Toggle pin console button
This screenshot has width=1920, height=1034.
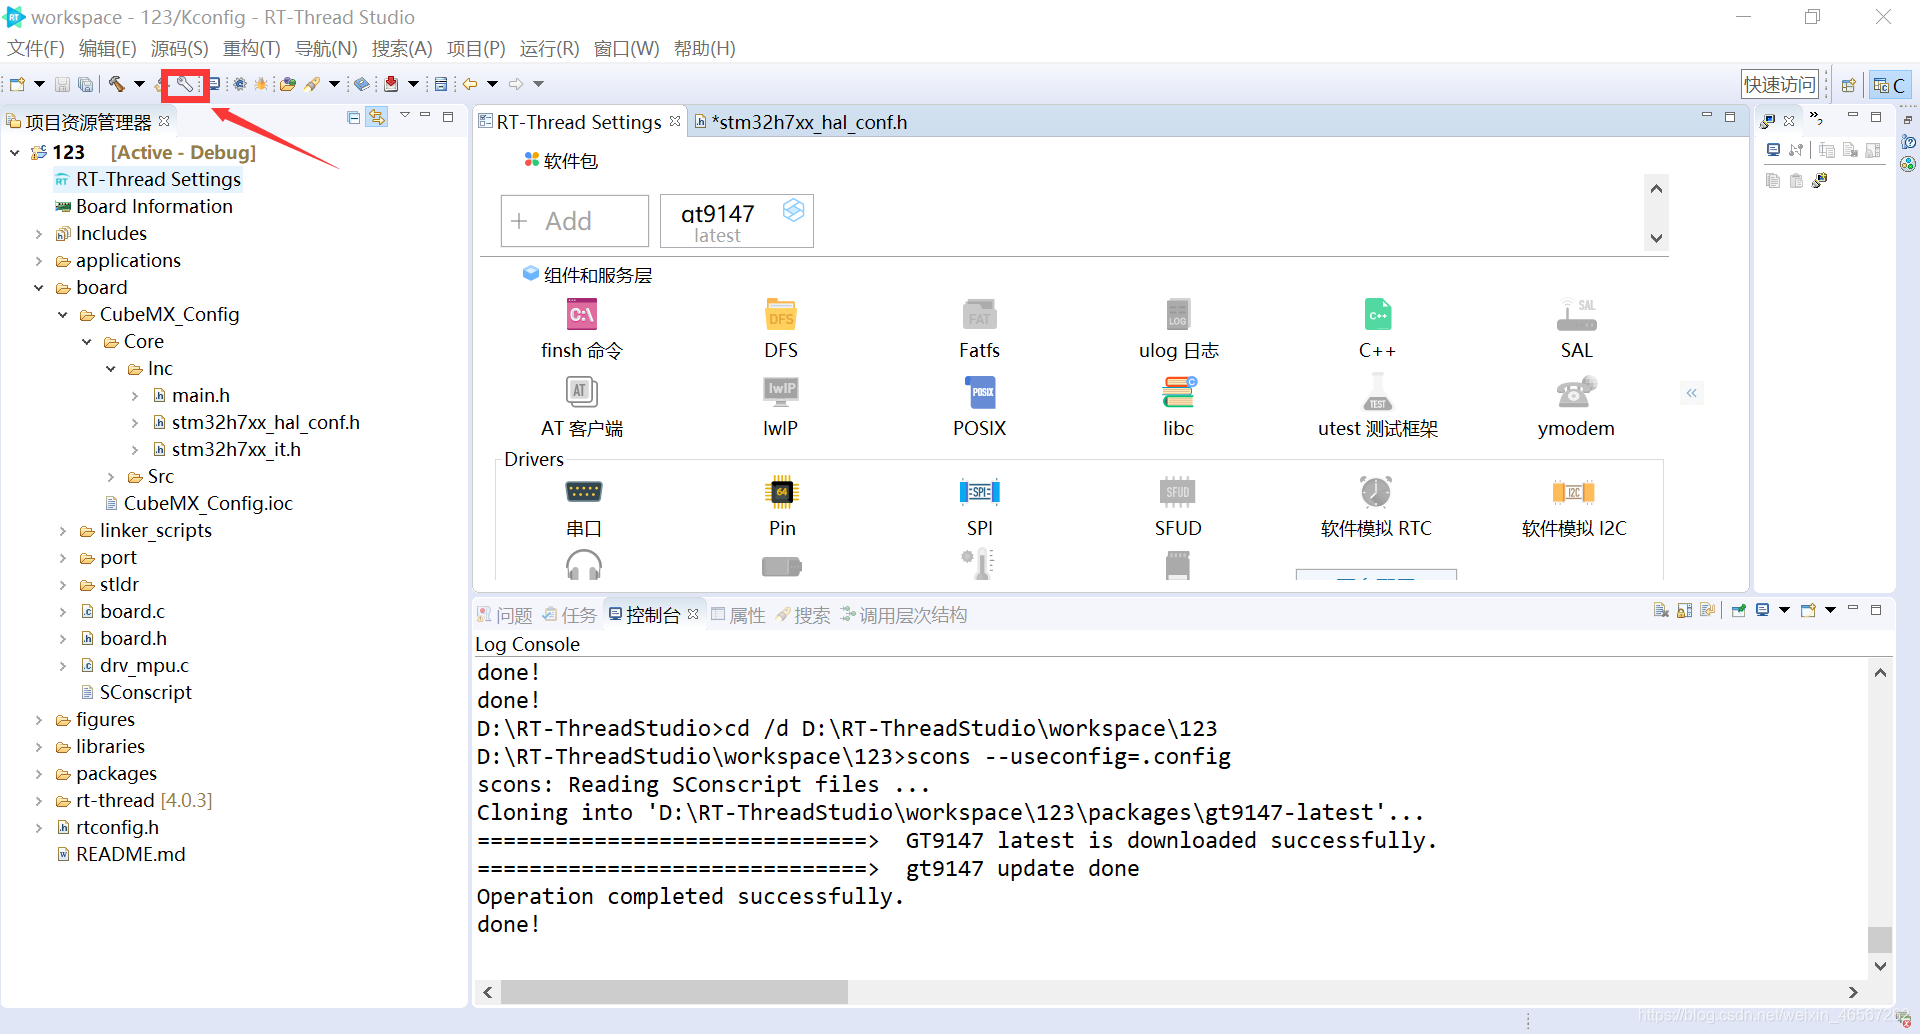[x=1739, y=610]
